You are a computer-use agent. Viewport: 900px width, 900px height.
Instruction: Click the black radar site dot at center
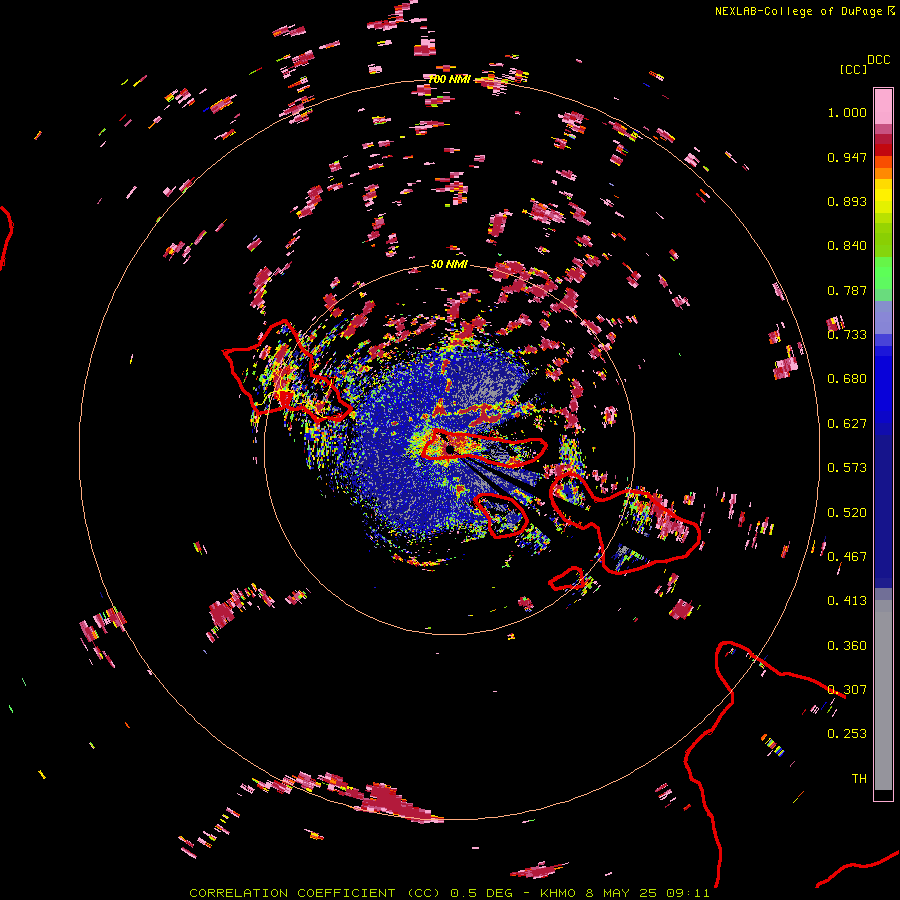point(450,448)
